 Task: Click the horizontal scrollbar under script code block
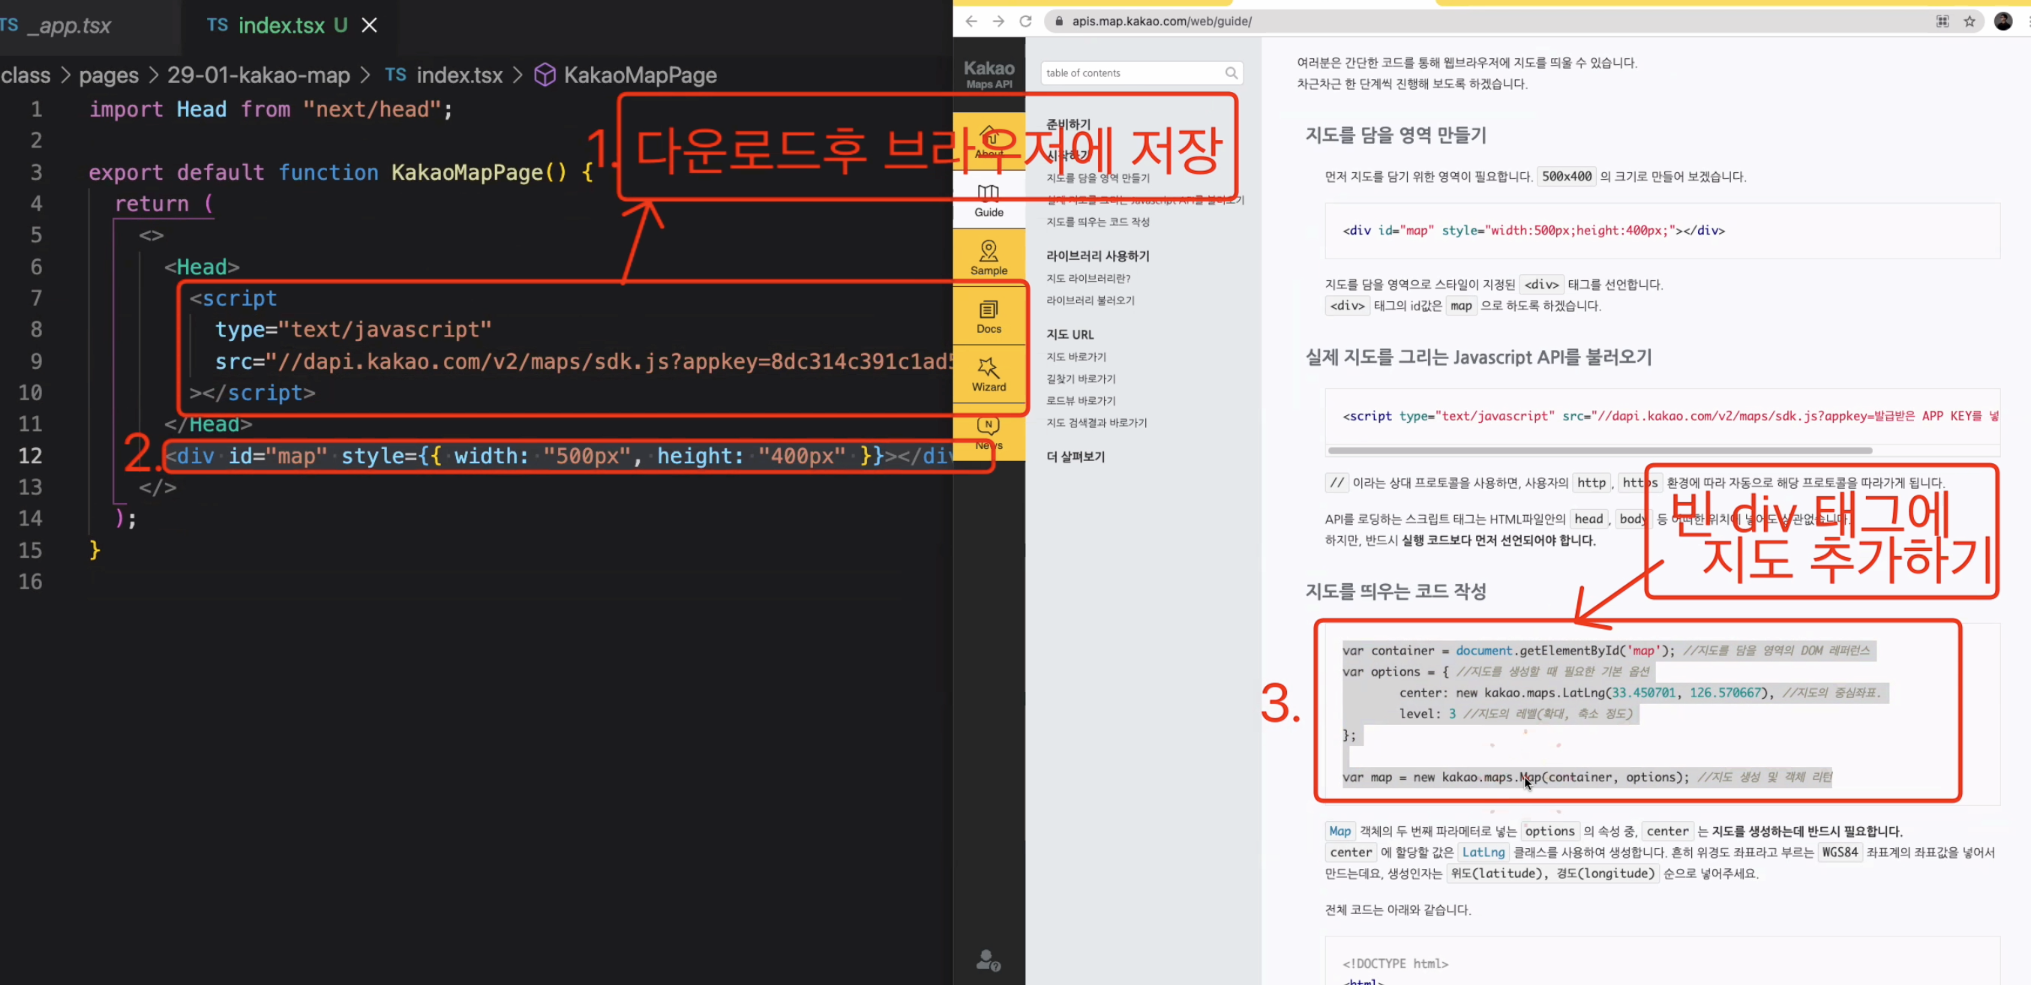[1600, 451]
